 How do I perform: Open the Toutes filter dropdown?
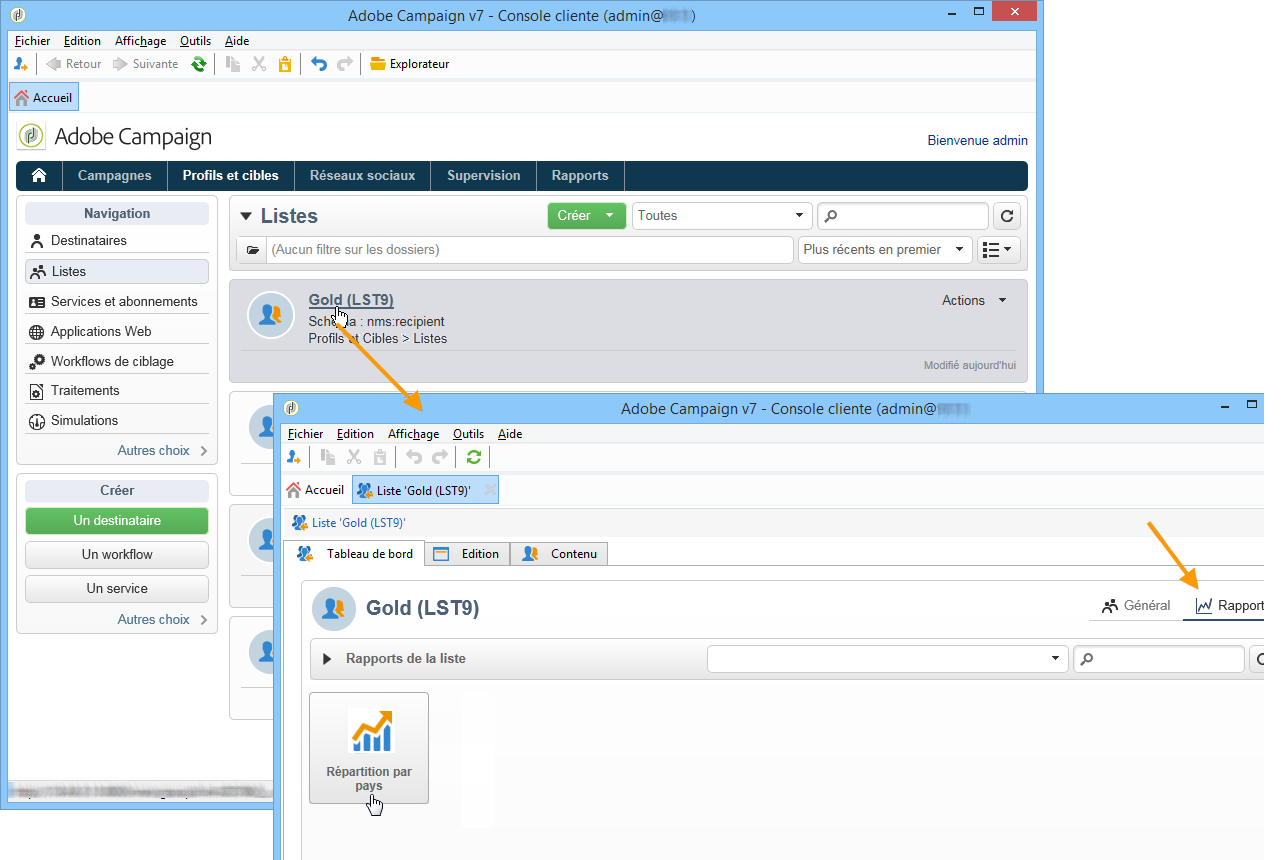click(x=721, y=216)
